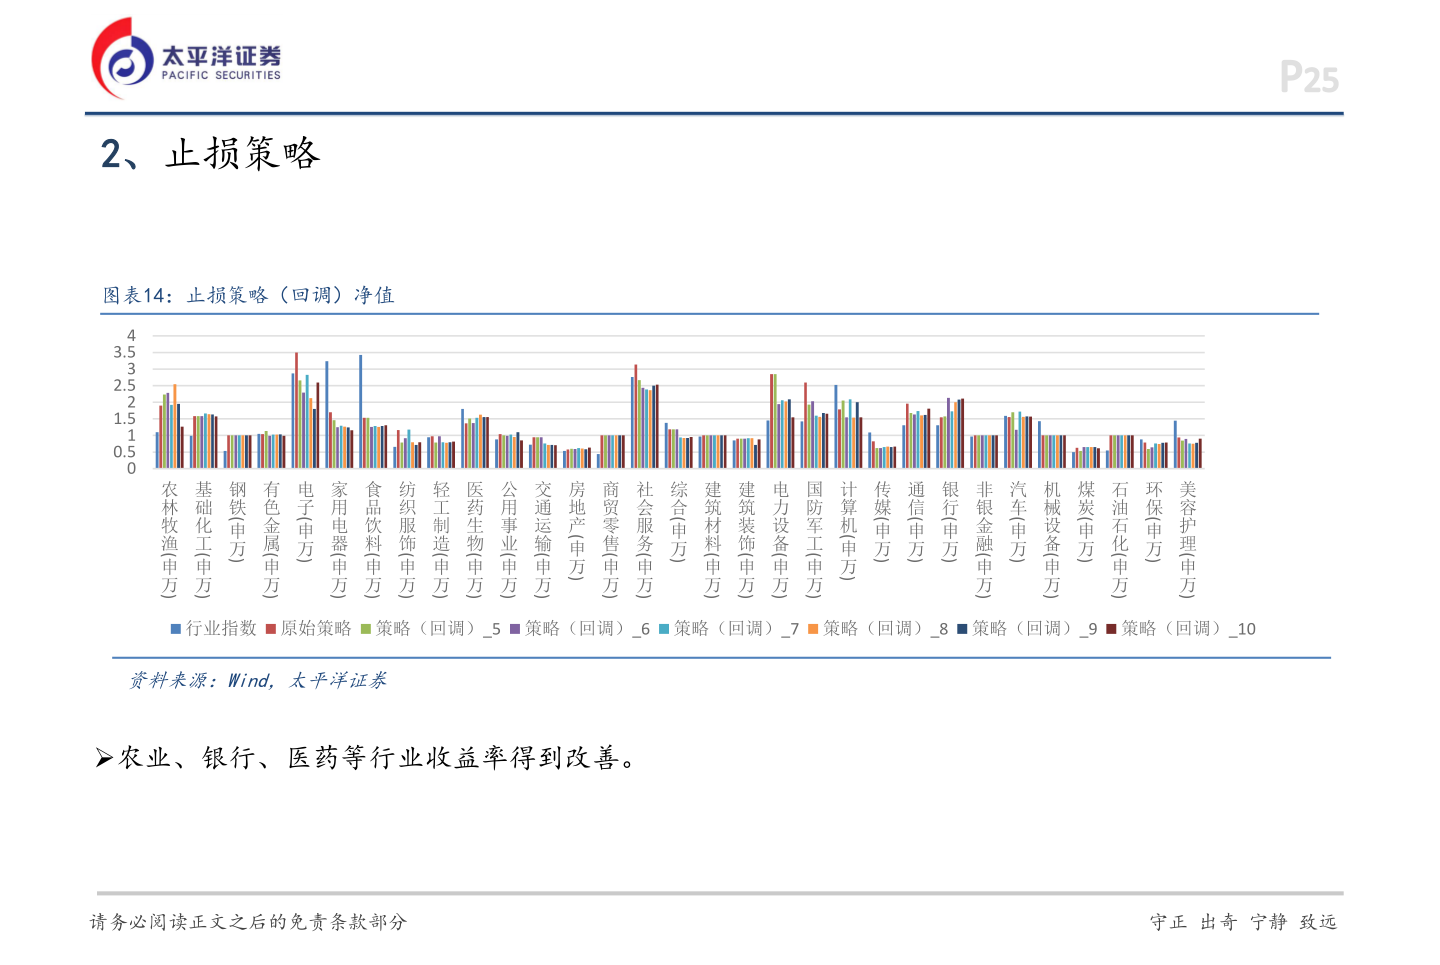Open the Wind data source link
This screenshot has height=965, width=1440.
click(247, 681)
